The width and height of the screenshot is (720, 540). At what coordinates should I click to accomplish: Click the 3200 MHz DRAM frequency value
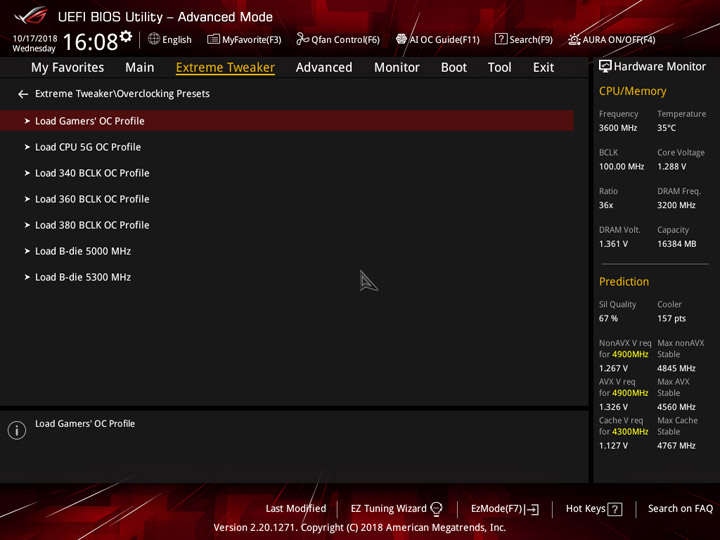[x=676, y=205]
